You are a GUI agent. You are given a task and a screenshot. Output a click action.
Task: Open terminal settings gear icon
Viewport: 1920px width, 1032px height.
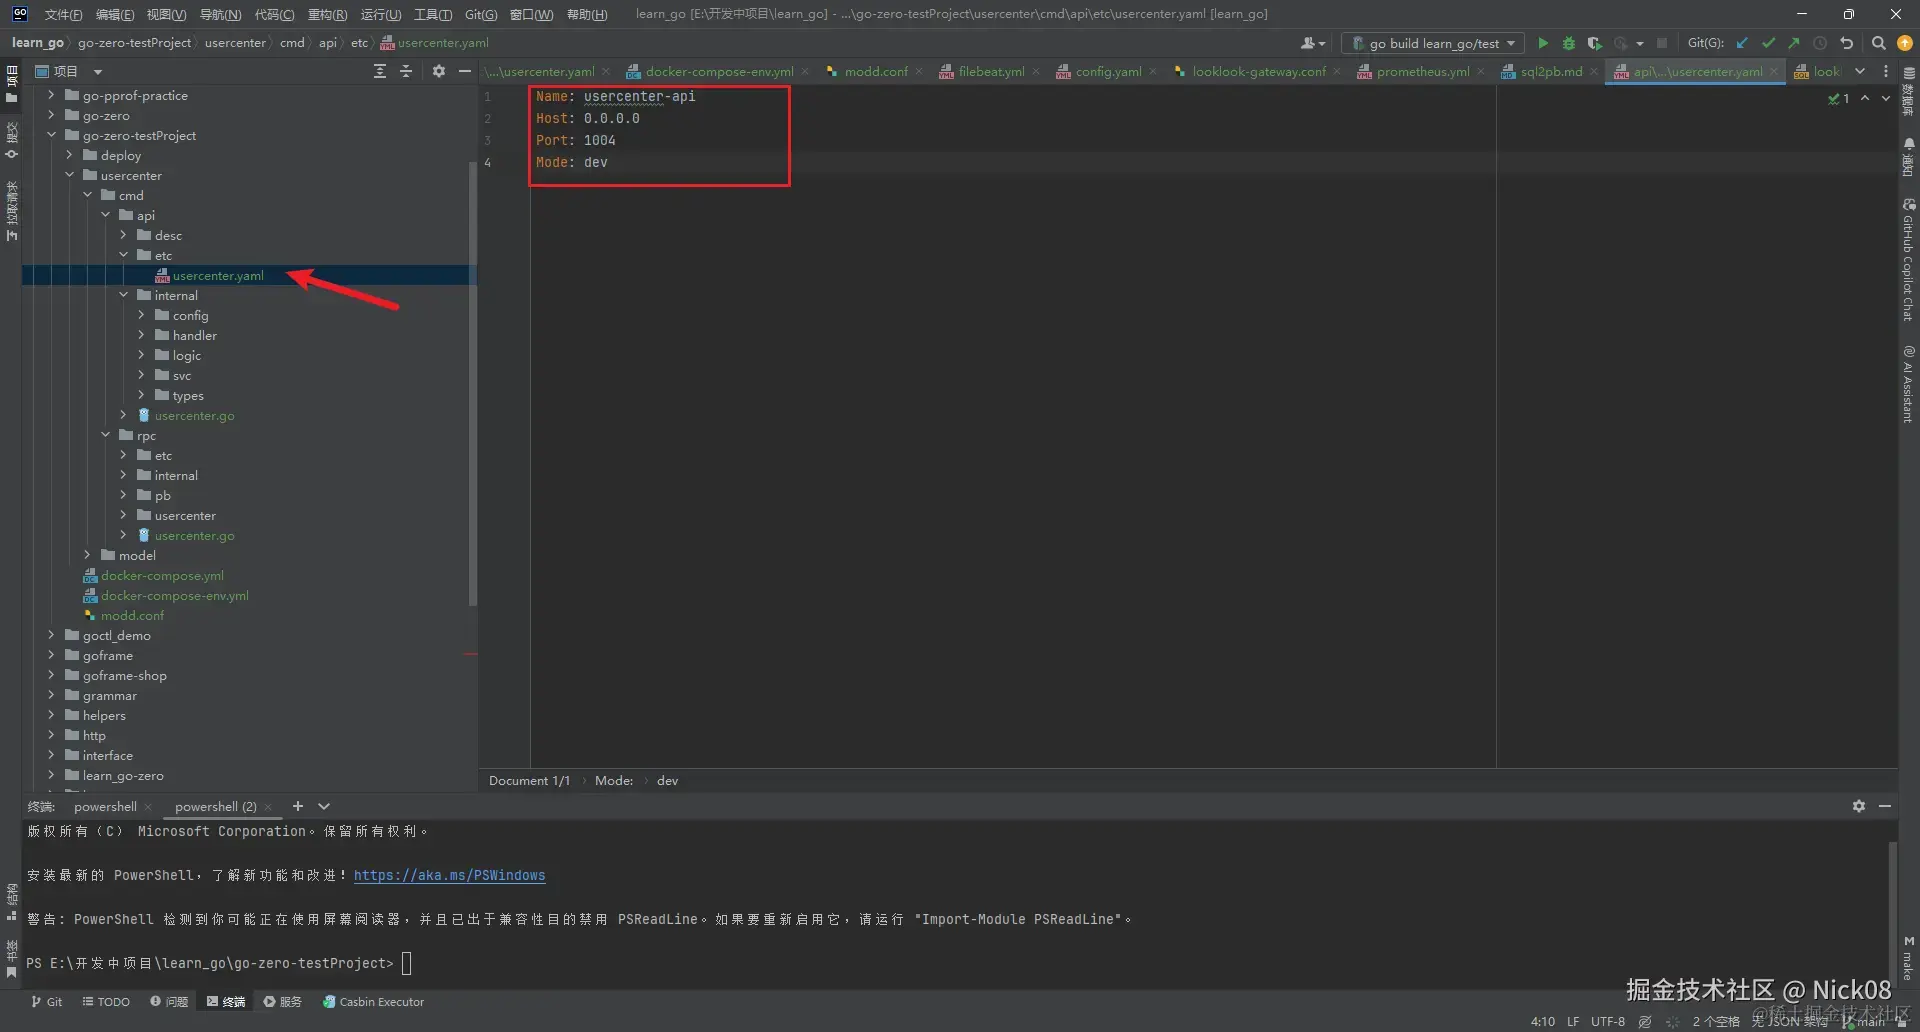tap(1859, 806)
